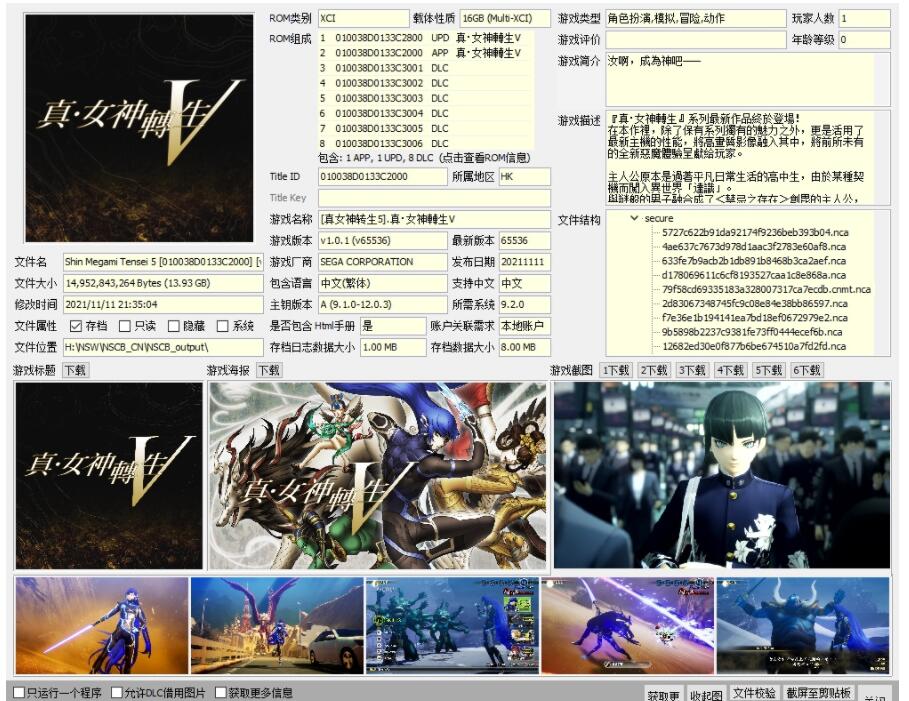Toggle the 存档 file attribute checkbox
This screenshot has height=701, width=909.
[x=75, y=326]
